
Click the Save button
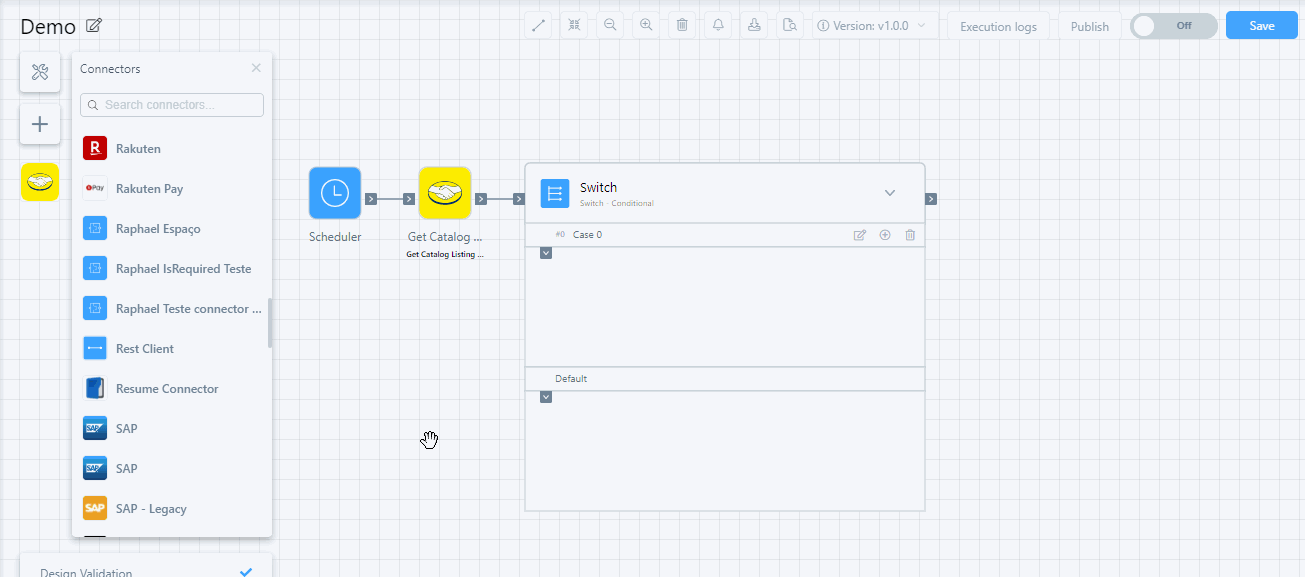tap(1261, 26)
